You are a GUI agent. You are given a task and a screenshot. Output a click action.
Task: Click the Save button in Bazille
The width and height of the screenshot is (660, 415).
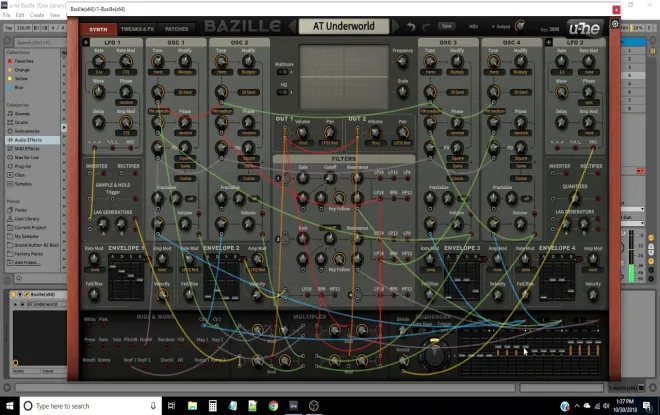[x=446, y=26]
